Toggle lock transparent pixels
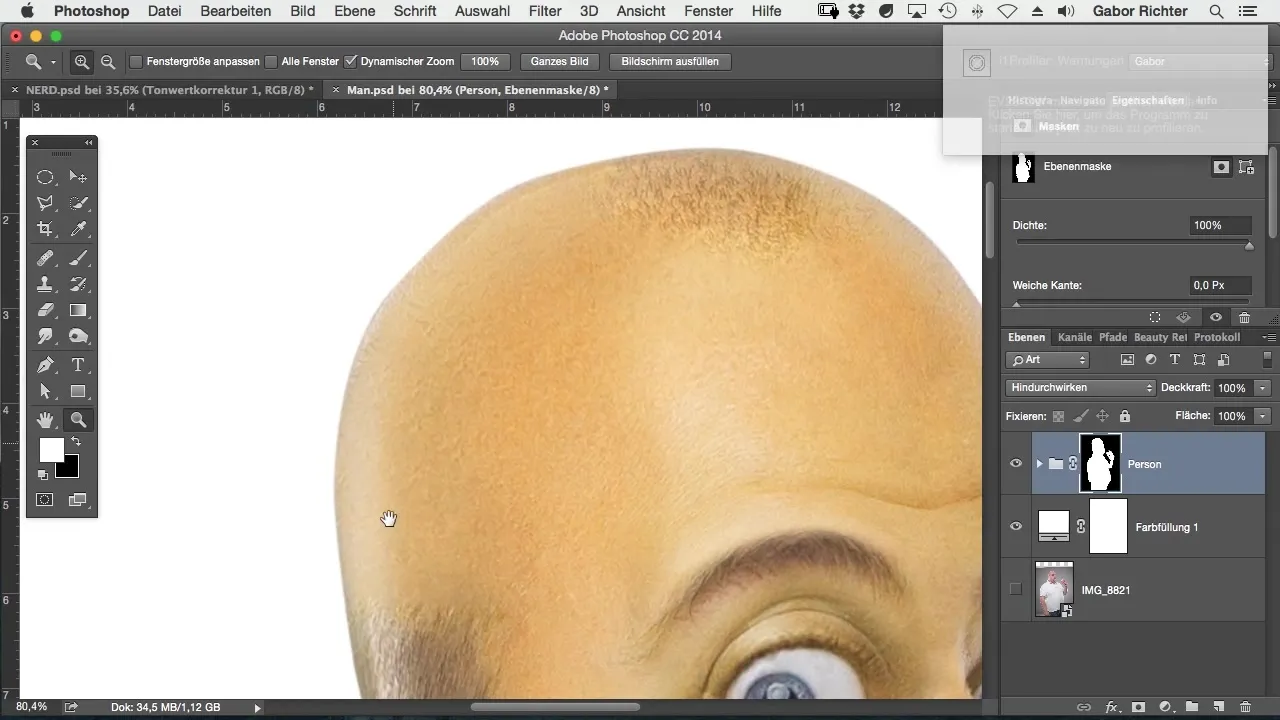Screen dimensions: 1280x720 (1058, 416)
